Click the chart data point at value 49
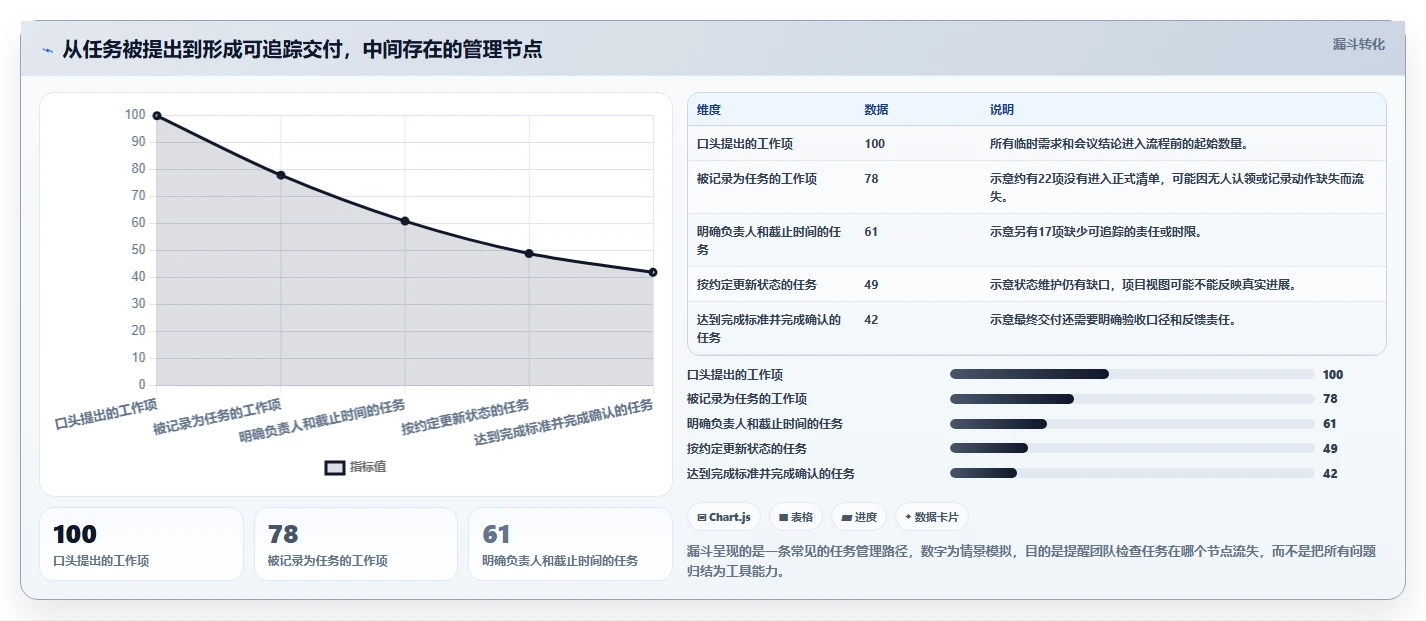Screen dimensions: 1426x621 [x=529, y=253]
